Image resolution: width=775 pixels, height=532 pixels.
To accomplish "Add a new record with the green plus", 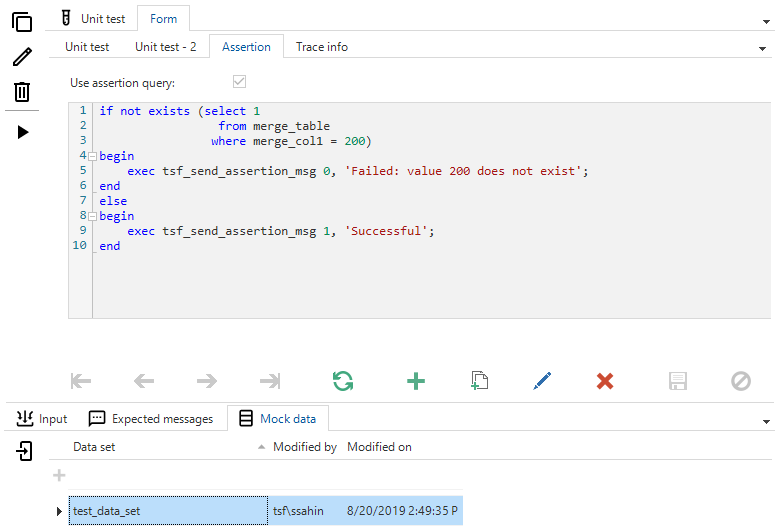I will (416, 381).
